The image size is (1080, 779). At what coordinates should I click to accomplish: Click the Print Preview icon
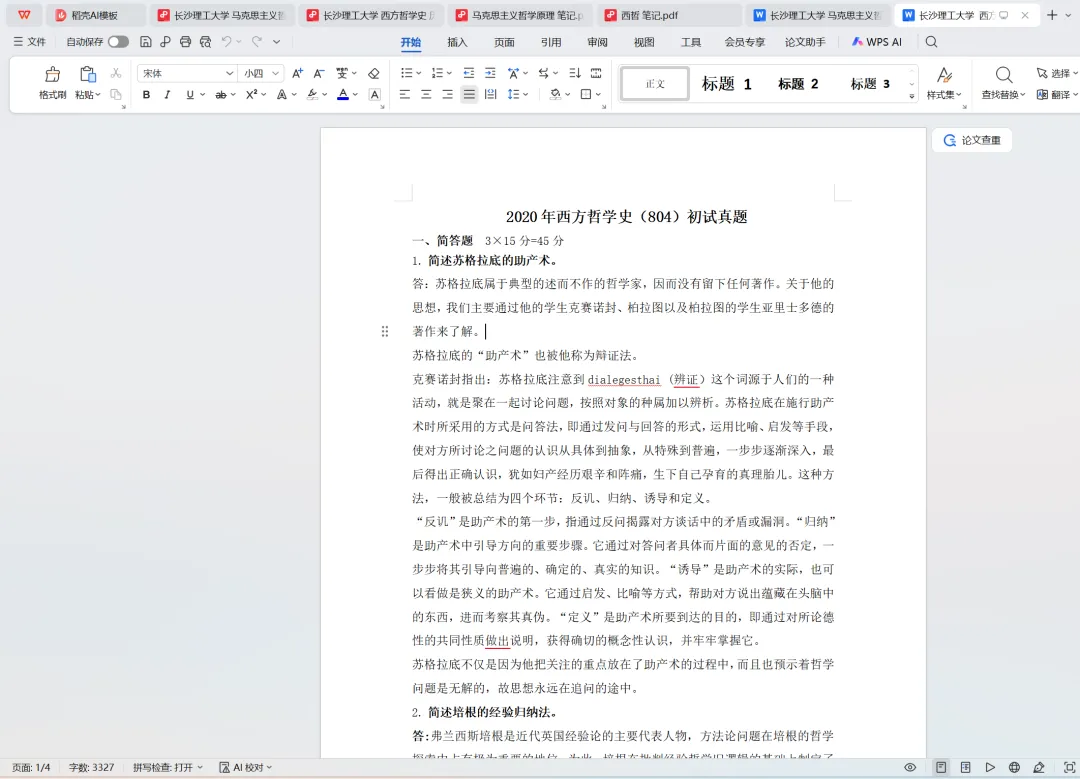(x=205, y=42)
